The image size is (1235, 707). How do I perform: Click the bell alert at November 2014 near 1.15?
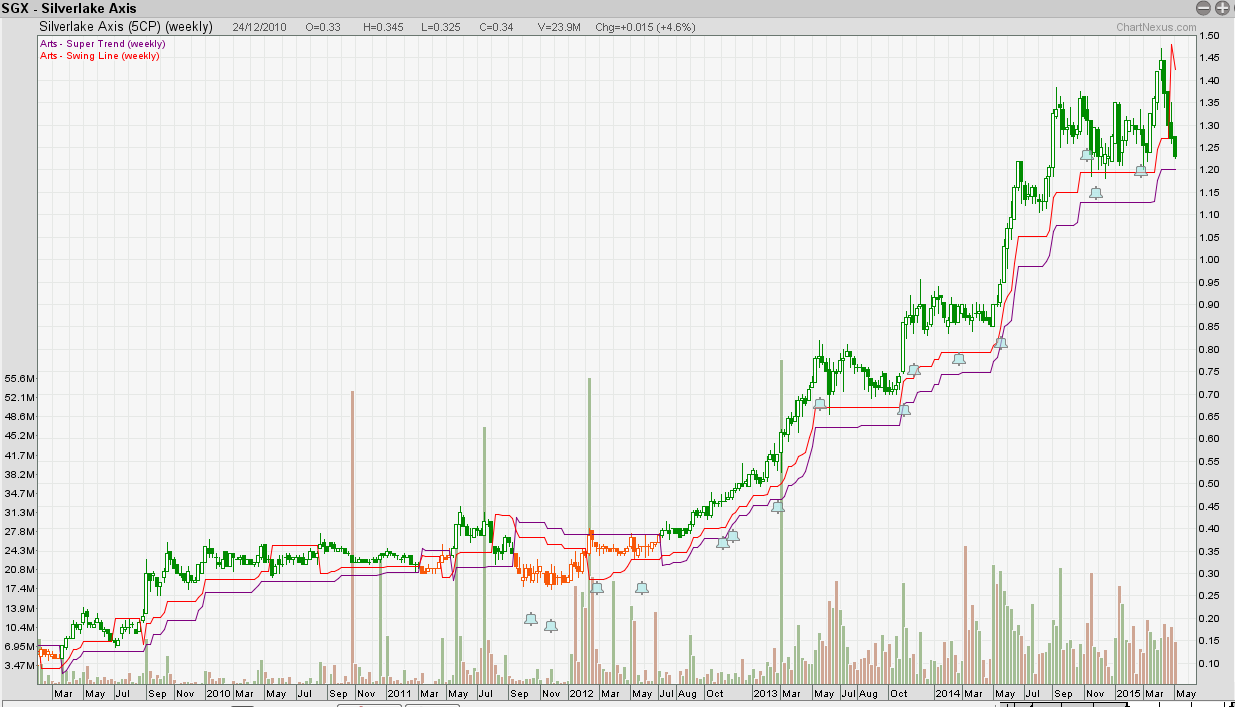pos(1096,193)
